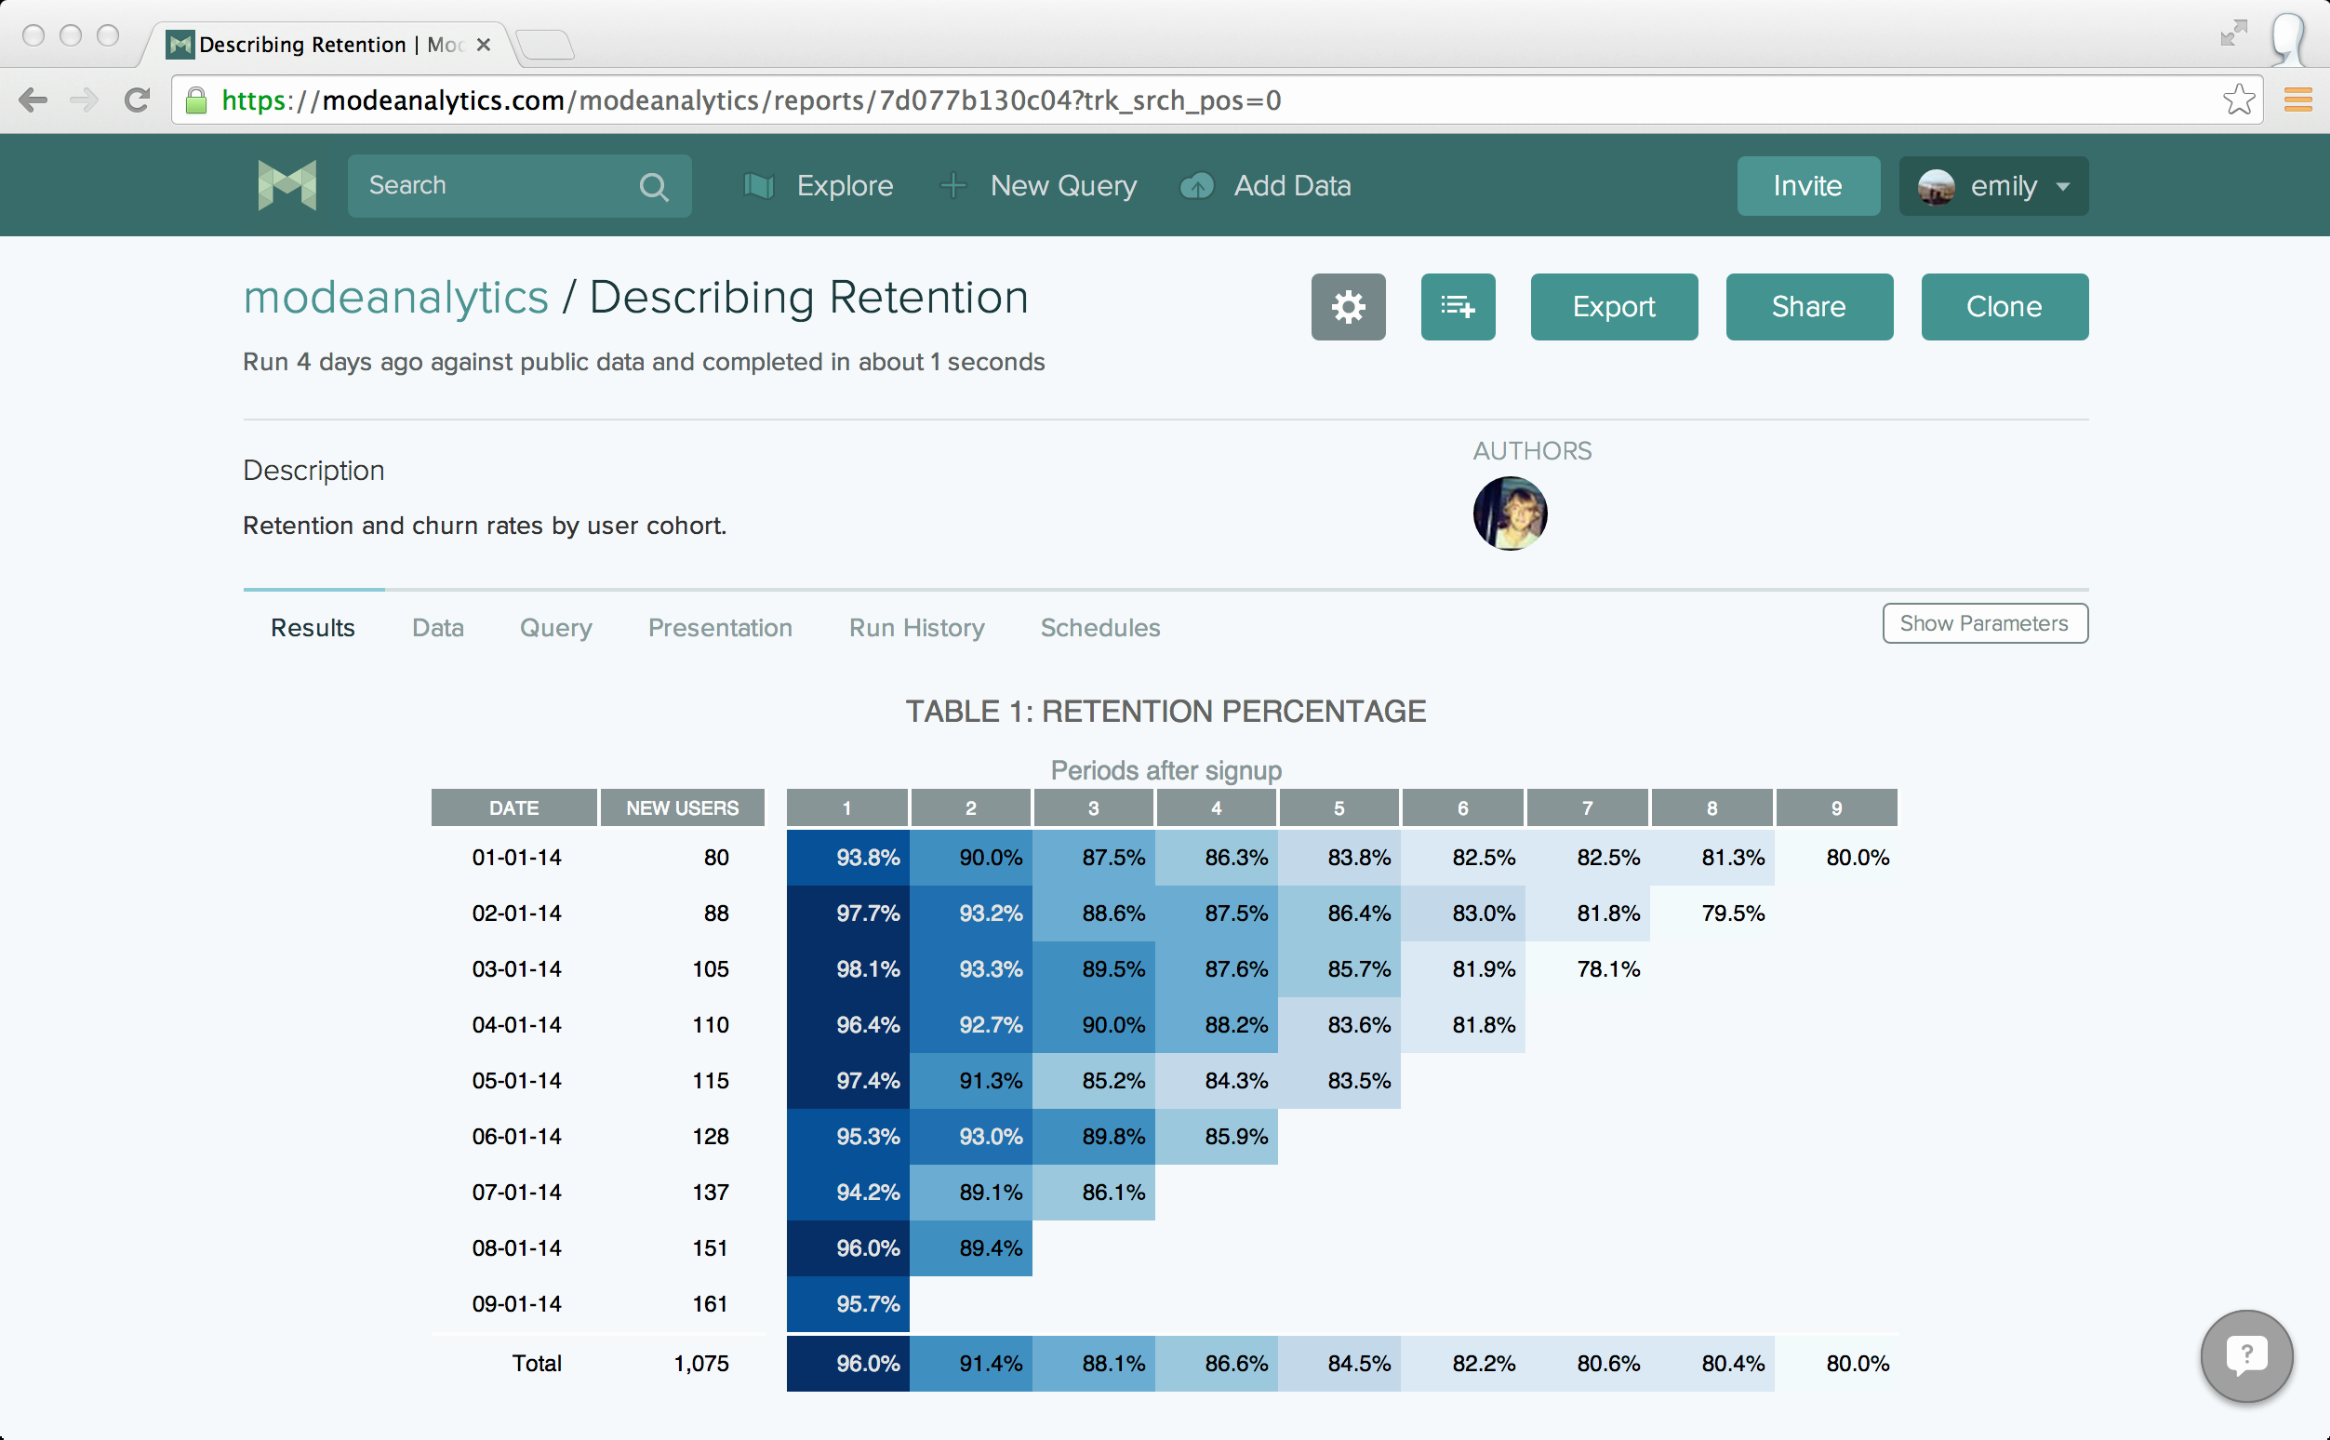Switch to the Data tab
This screenshot has height=1440, width=2330.
pos(438,628)
